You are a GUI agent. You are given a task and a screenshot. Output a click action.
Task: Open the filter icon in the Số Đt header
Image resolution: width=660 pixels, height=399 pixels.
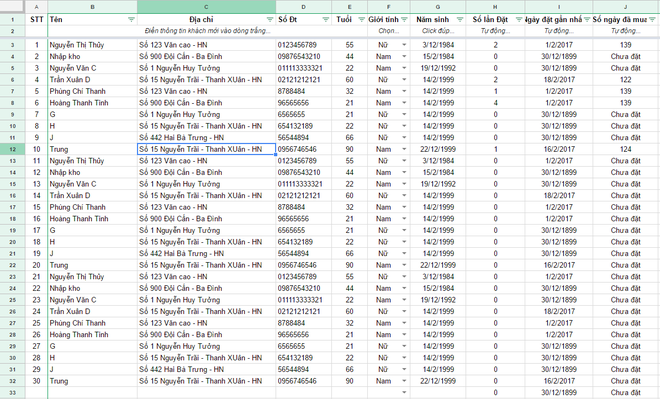(x=326, y=20)
